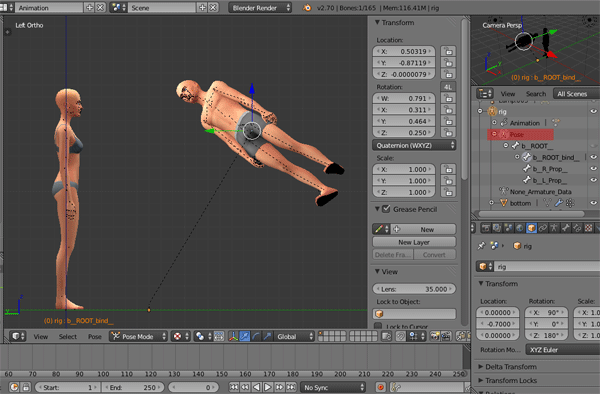
Task: Open the Constraints chain-link properties tab
Action: 543,228
